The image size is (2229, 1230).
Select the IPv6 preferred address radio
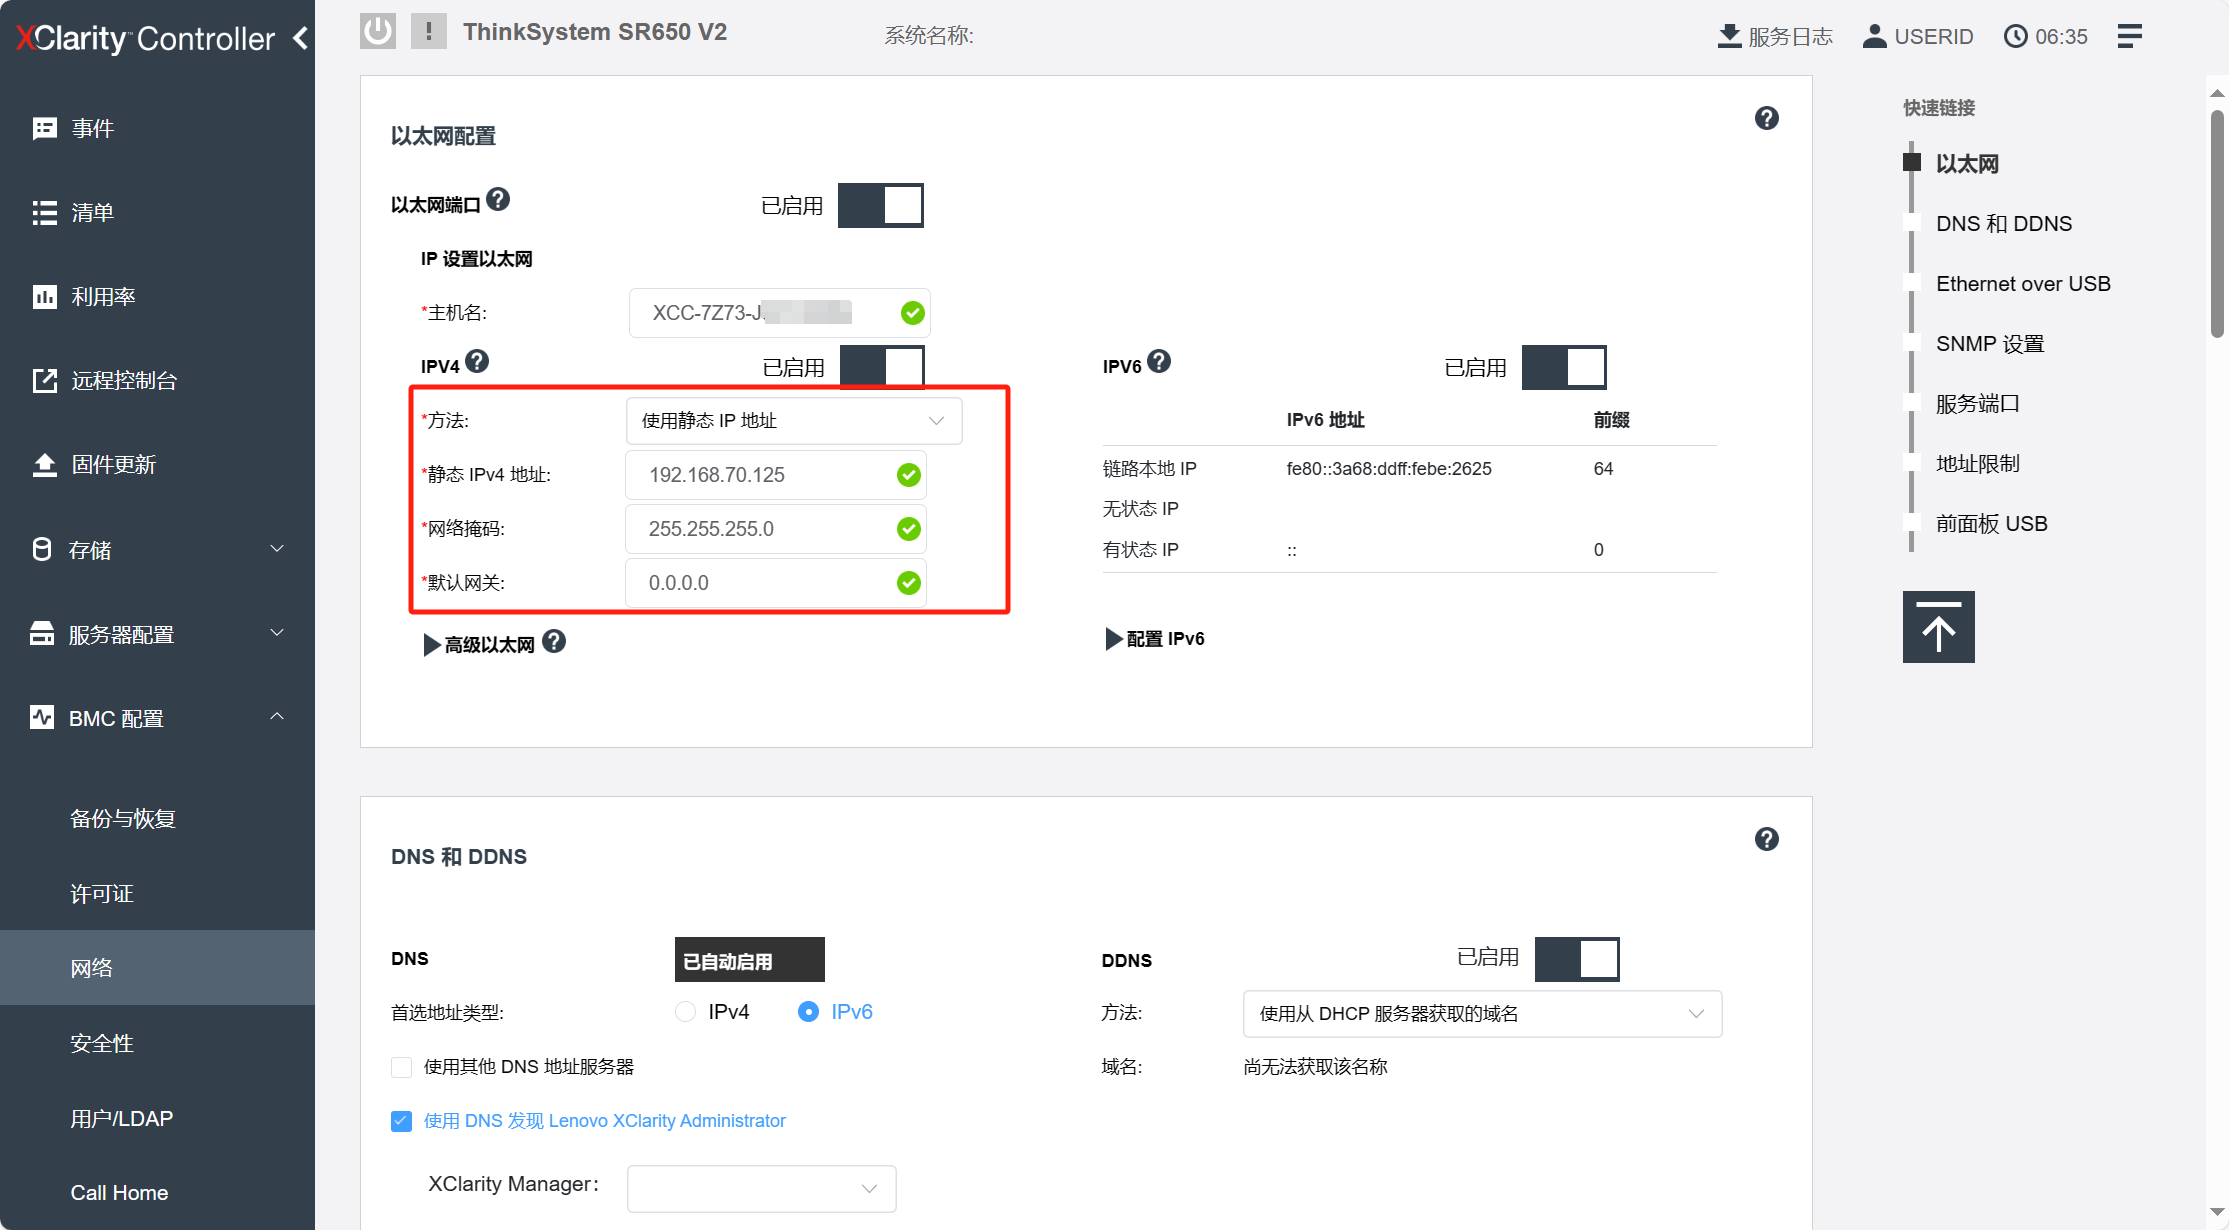click(808, 1012)
